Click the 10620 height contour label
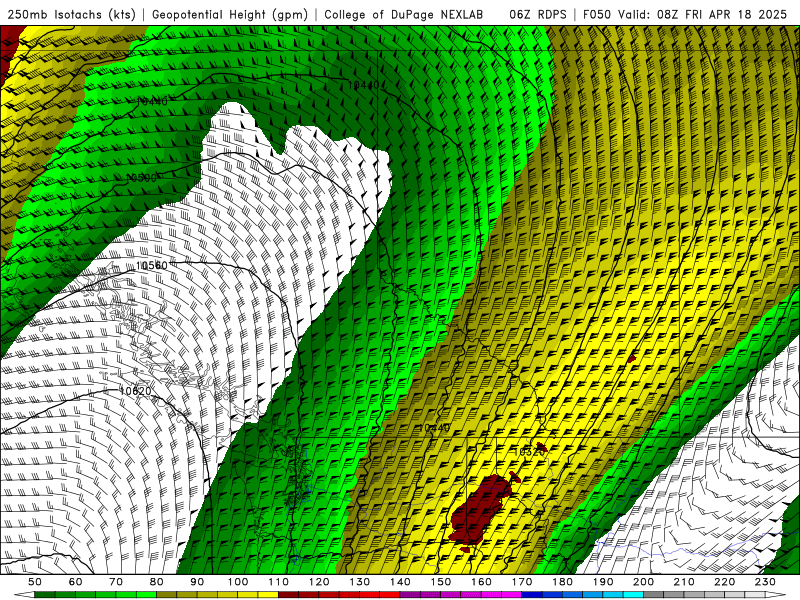Image resolution: width=800 pixels, height=600 pixels. [x=136, y=391]
